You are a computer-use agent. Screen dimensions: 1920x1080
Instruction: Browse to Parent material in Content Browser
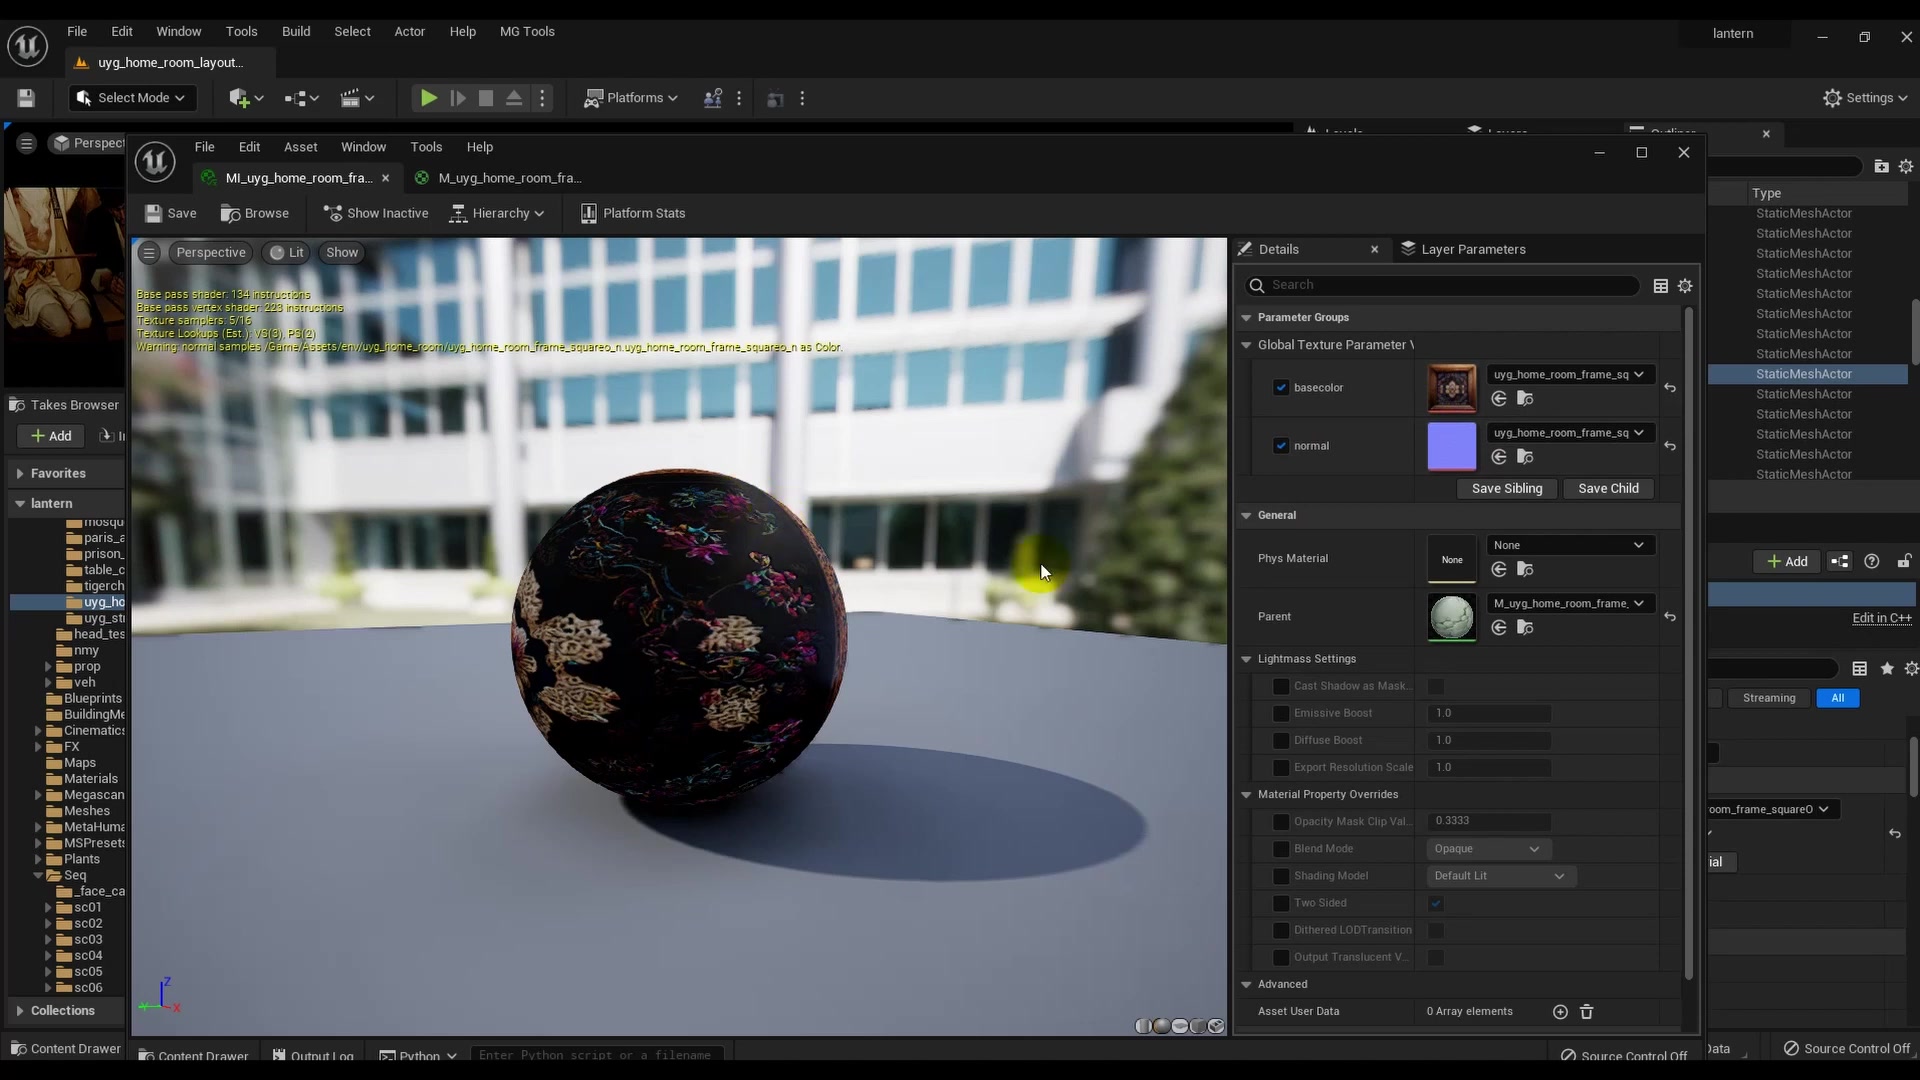point(1525,628)
